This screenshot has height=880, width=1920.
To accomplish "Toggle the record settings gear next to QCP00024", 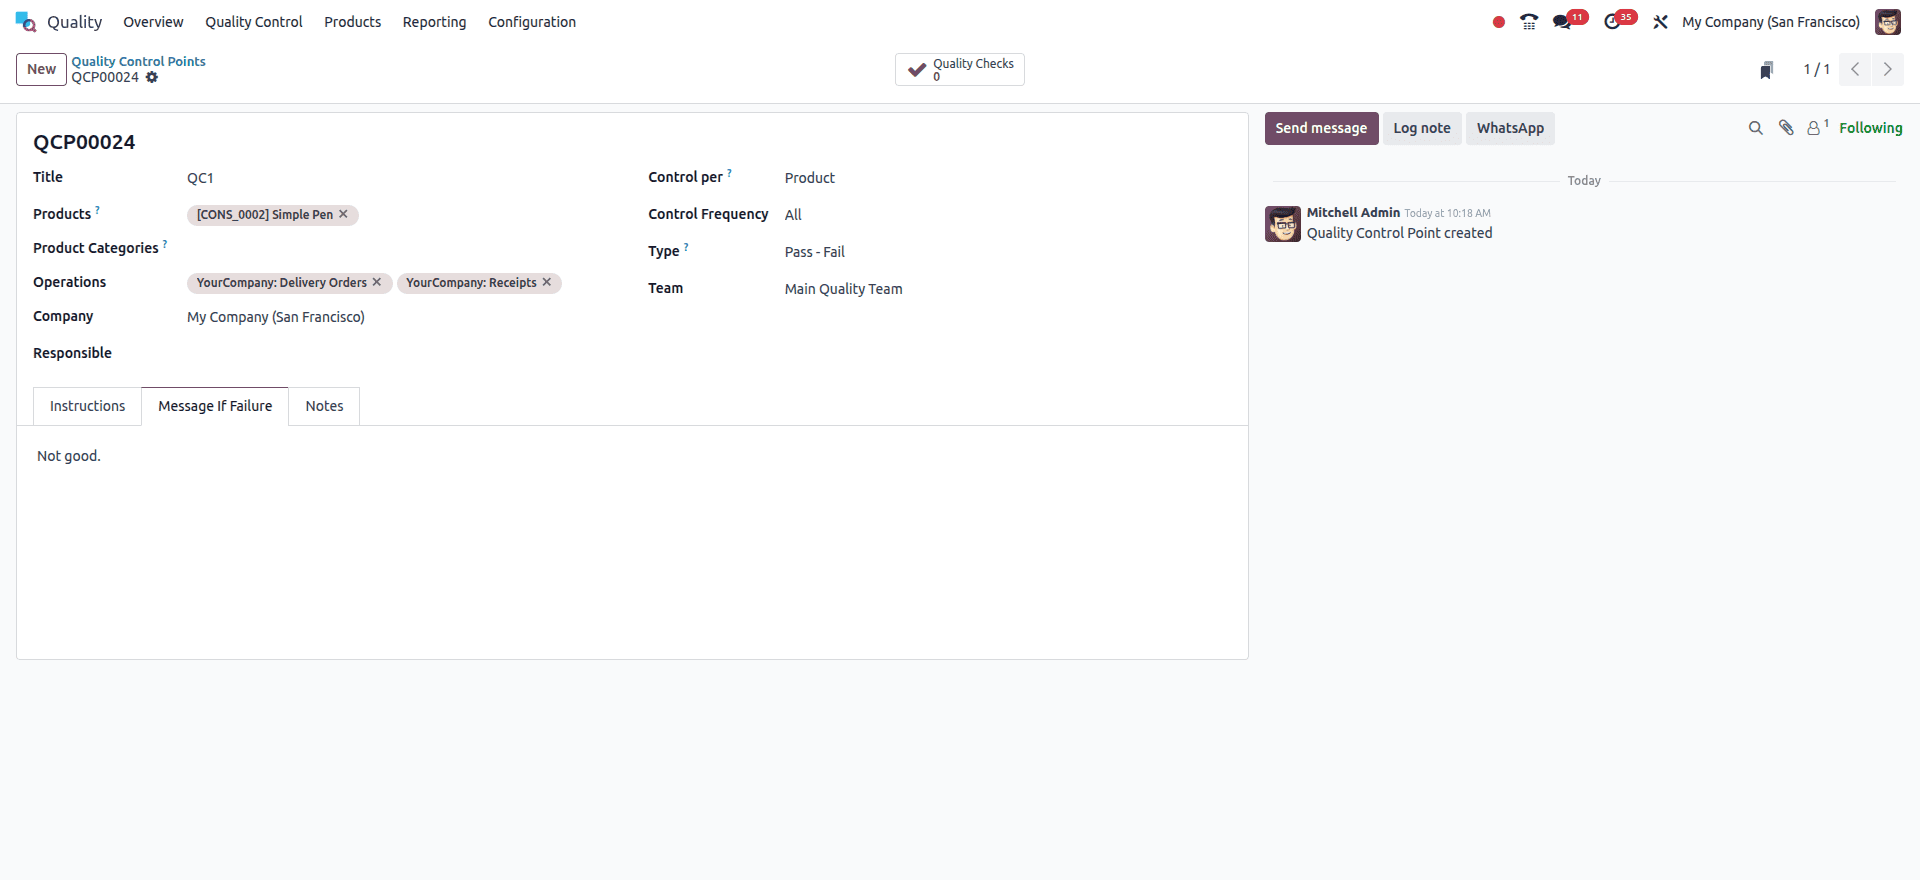I will pyautogui.click(x=152, y=77).
